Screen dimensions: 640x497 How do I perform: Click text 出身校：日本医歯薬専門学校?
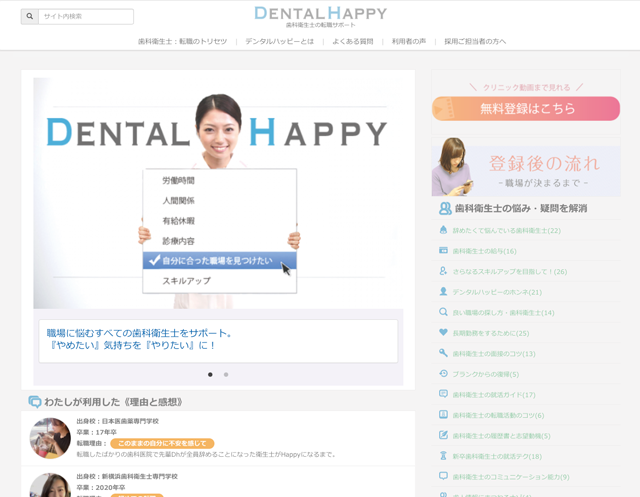118,421
